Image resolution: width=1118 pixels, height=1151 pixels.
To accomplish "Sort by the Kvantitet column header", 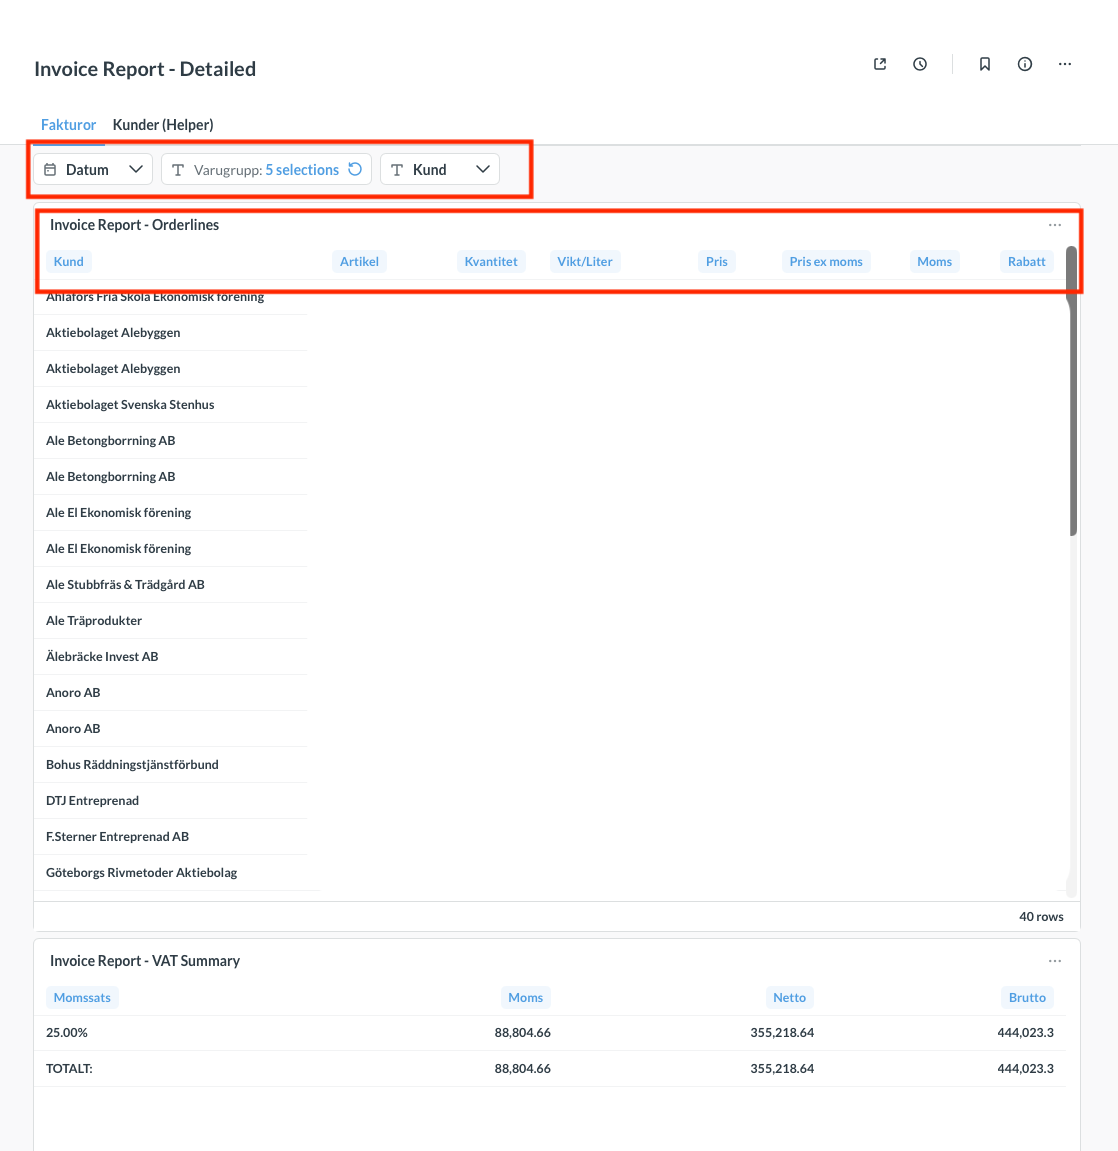I will [491, 262].
